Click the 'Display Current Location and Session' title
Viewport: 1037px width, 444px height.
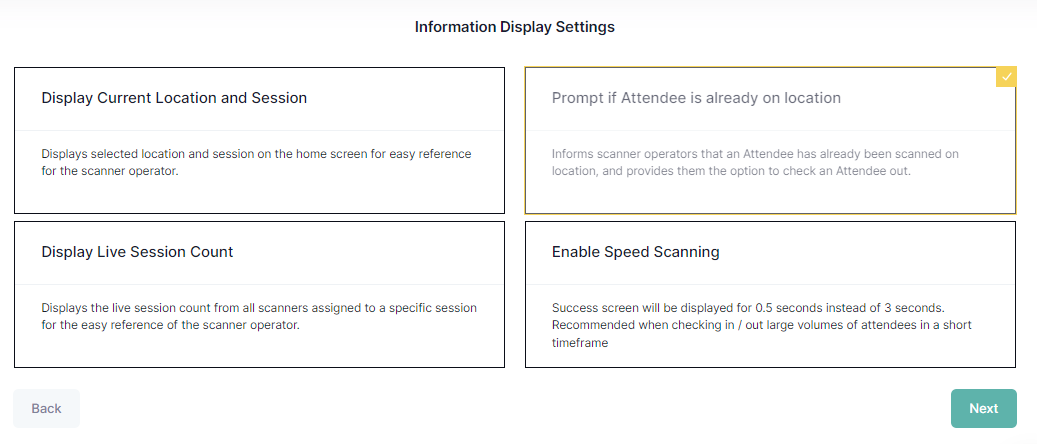click(174, 98)
